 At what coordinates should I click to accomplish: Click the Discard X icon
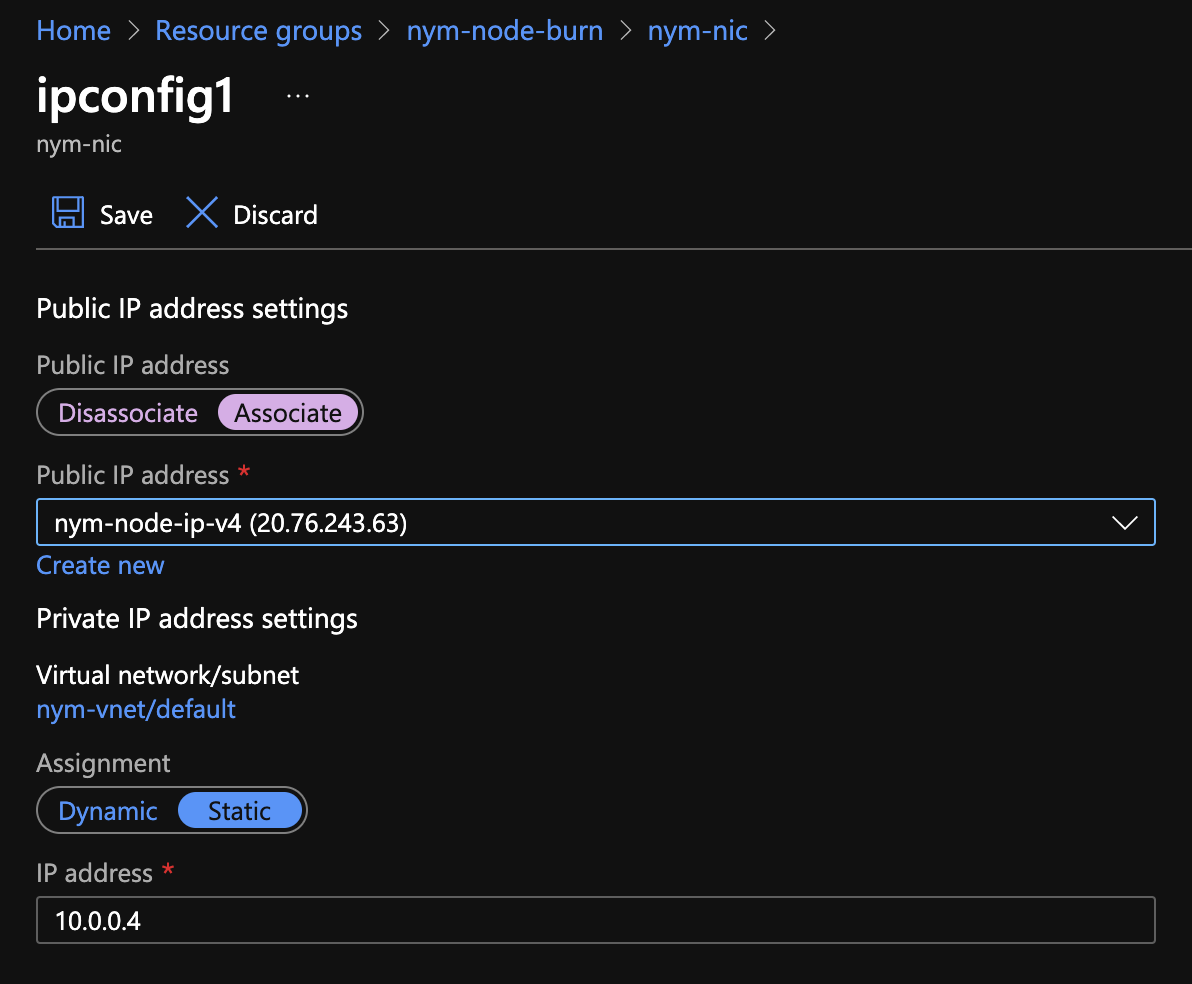(x=202, y=212)
